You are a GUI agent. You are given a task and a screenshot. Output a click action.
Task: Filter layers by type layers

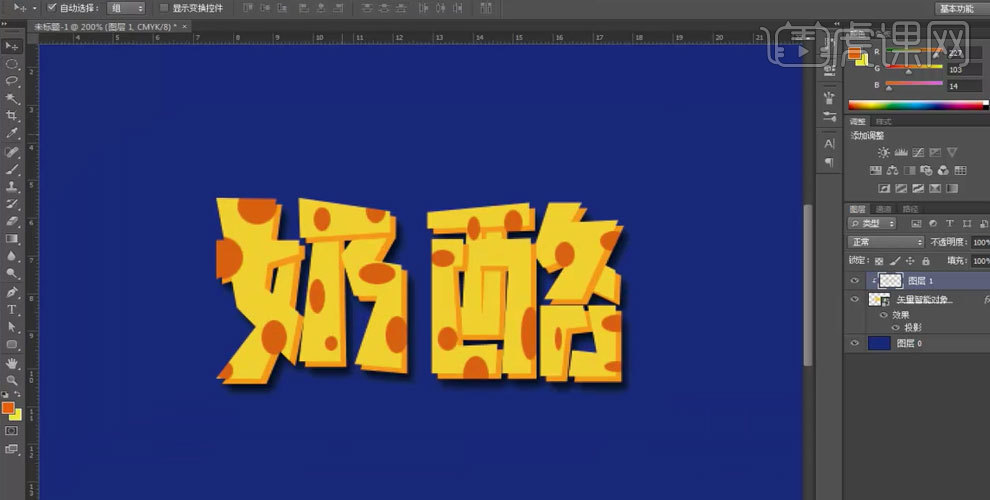949,223
